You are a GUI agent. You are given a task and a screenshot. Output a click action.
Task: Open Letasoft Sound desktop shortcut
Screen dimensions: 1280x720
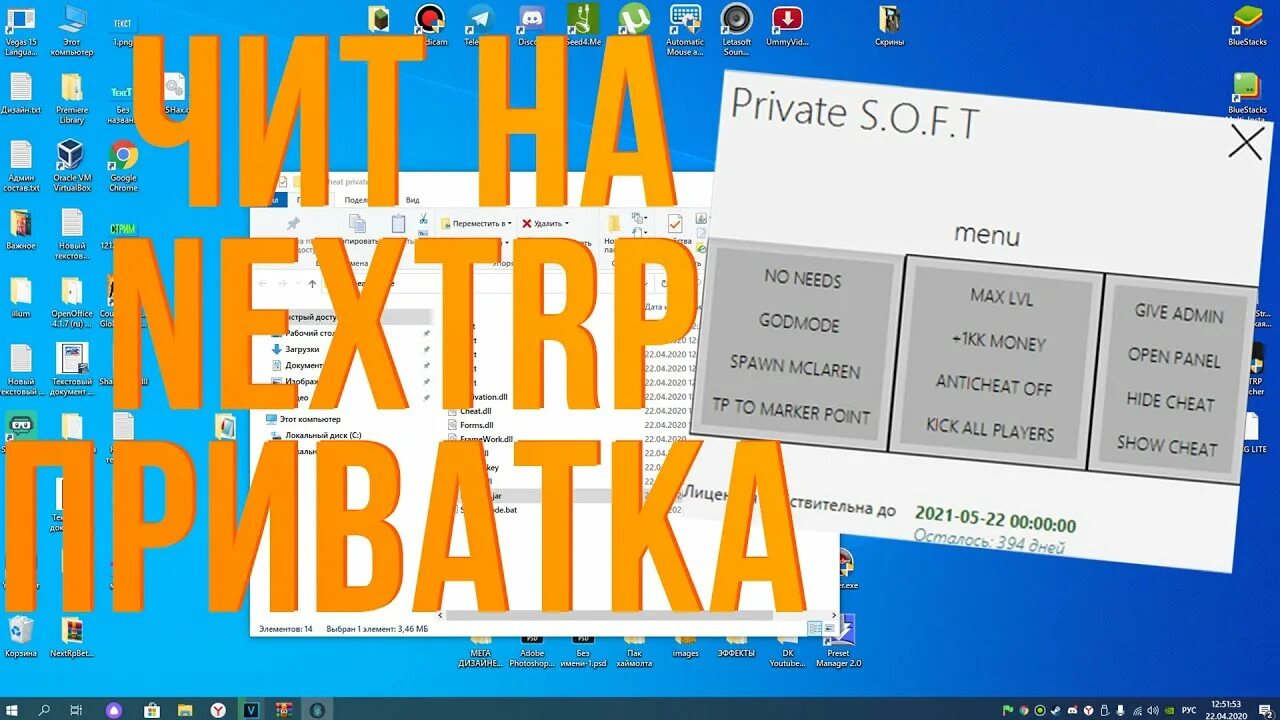tap(737, 30)
